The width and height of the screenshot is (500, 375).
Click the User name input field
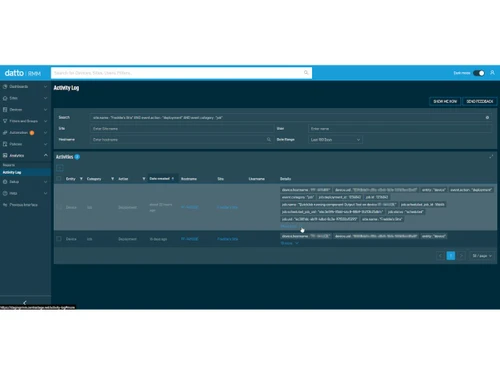click(400, 129)
